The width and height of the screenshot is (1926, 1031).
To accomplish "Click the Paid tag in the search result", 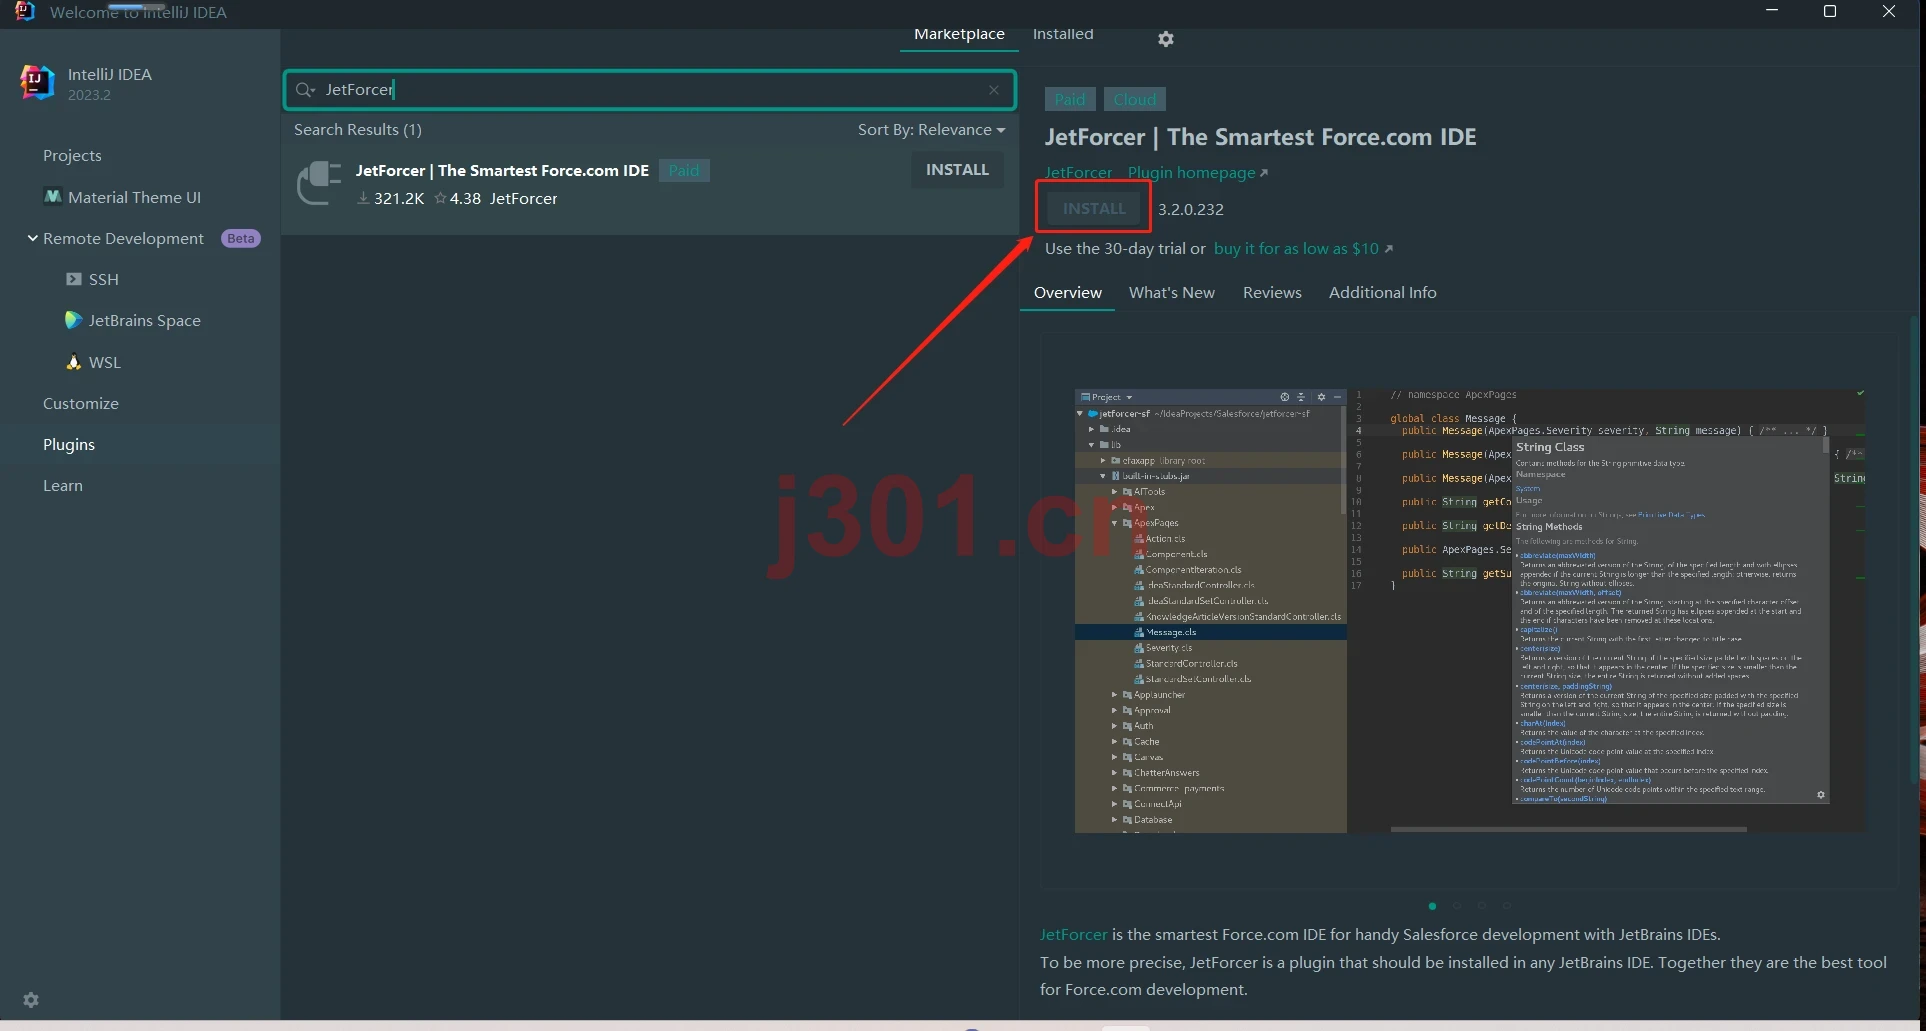I will [684, 171].
